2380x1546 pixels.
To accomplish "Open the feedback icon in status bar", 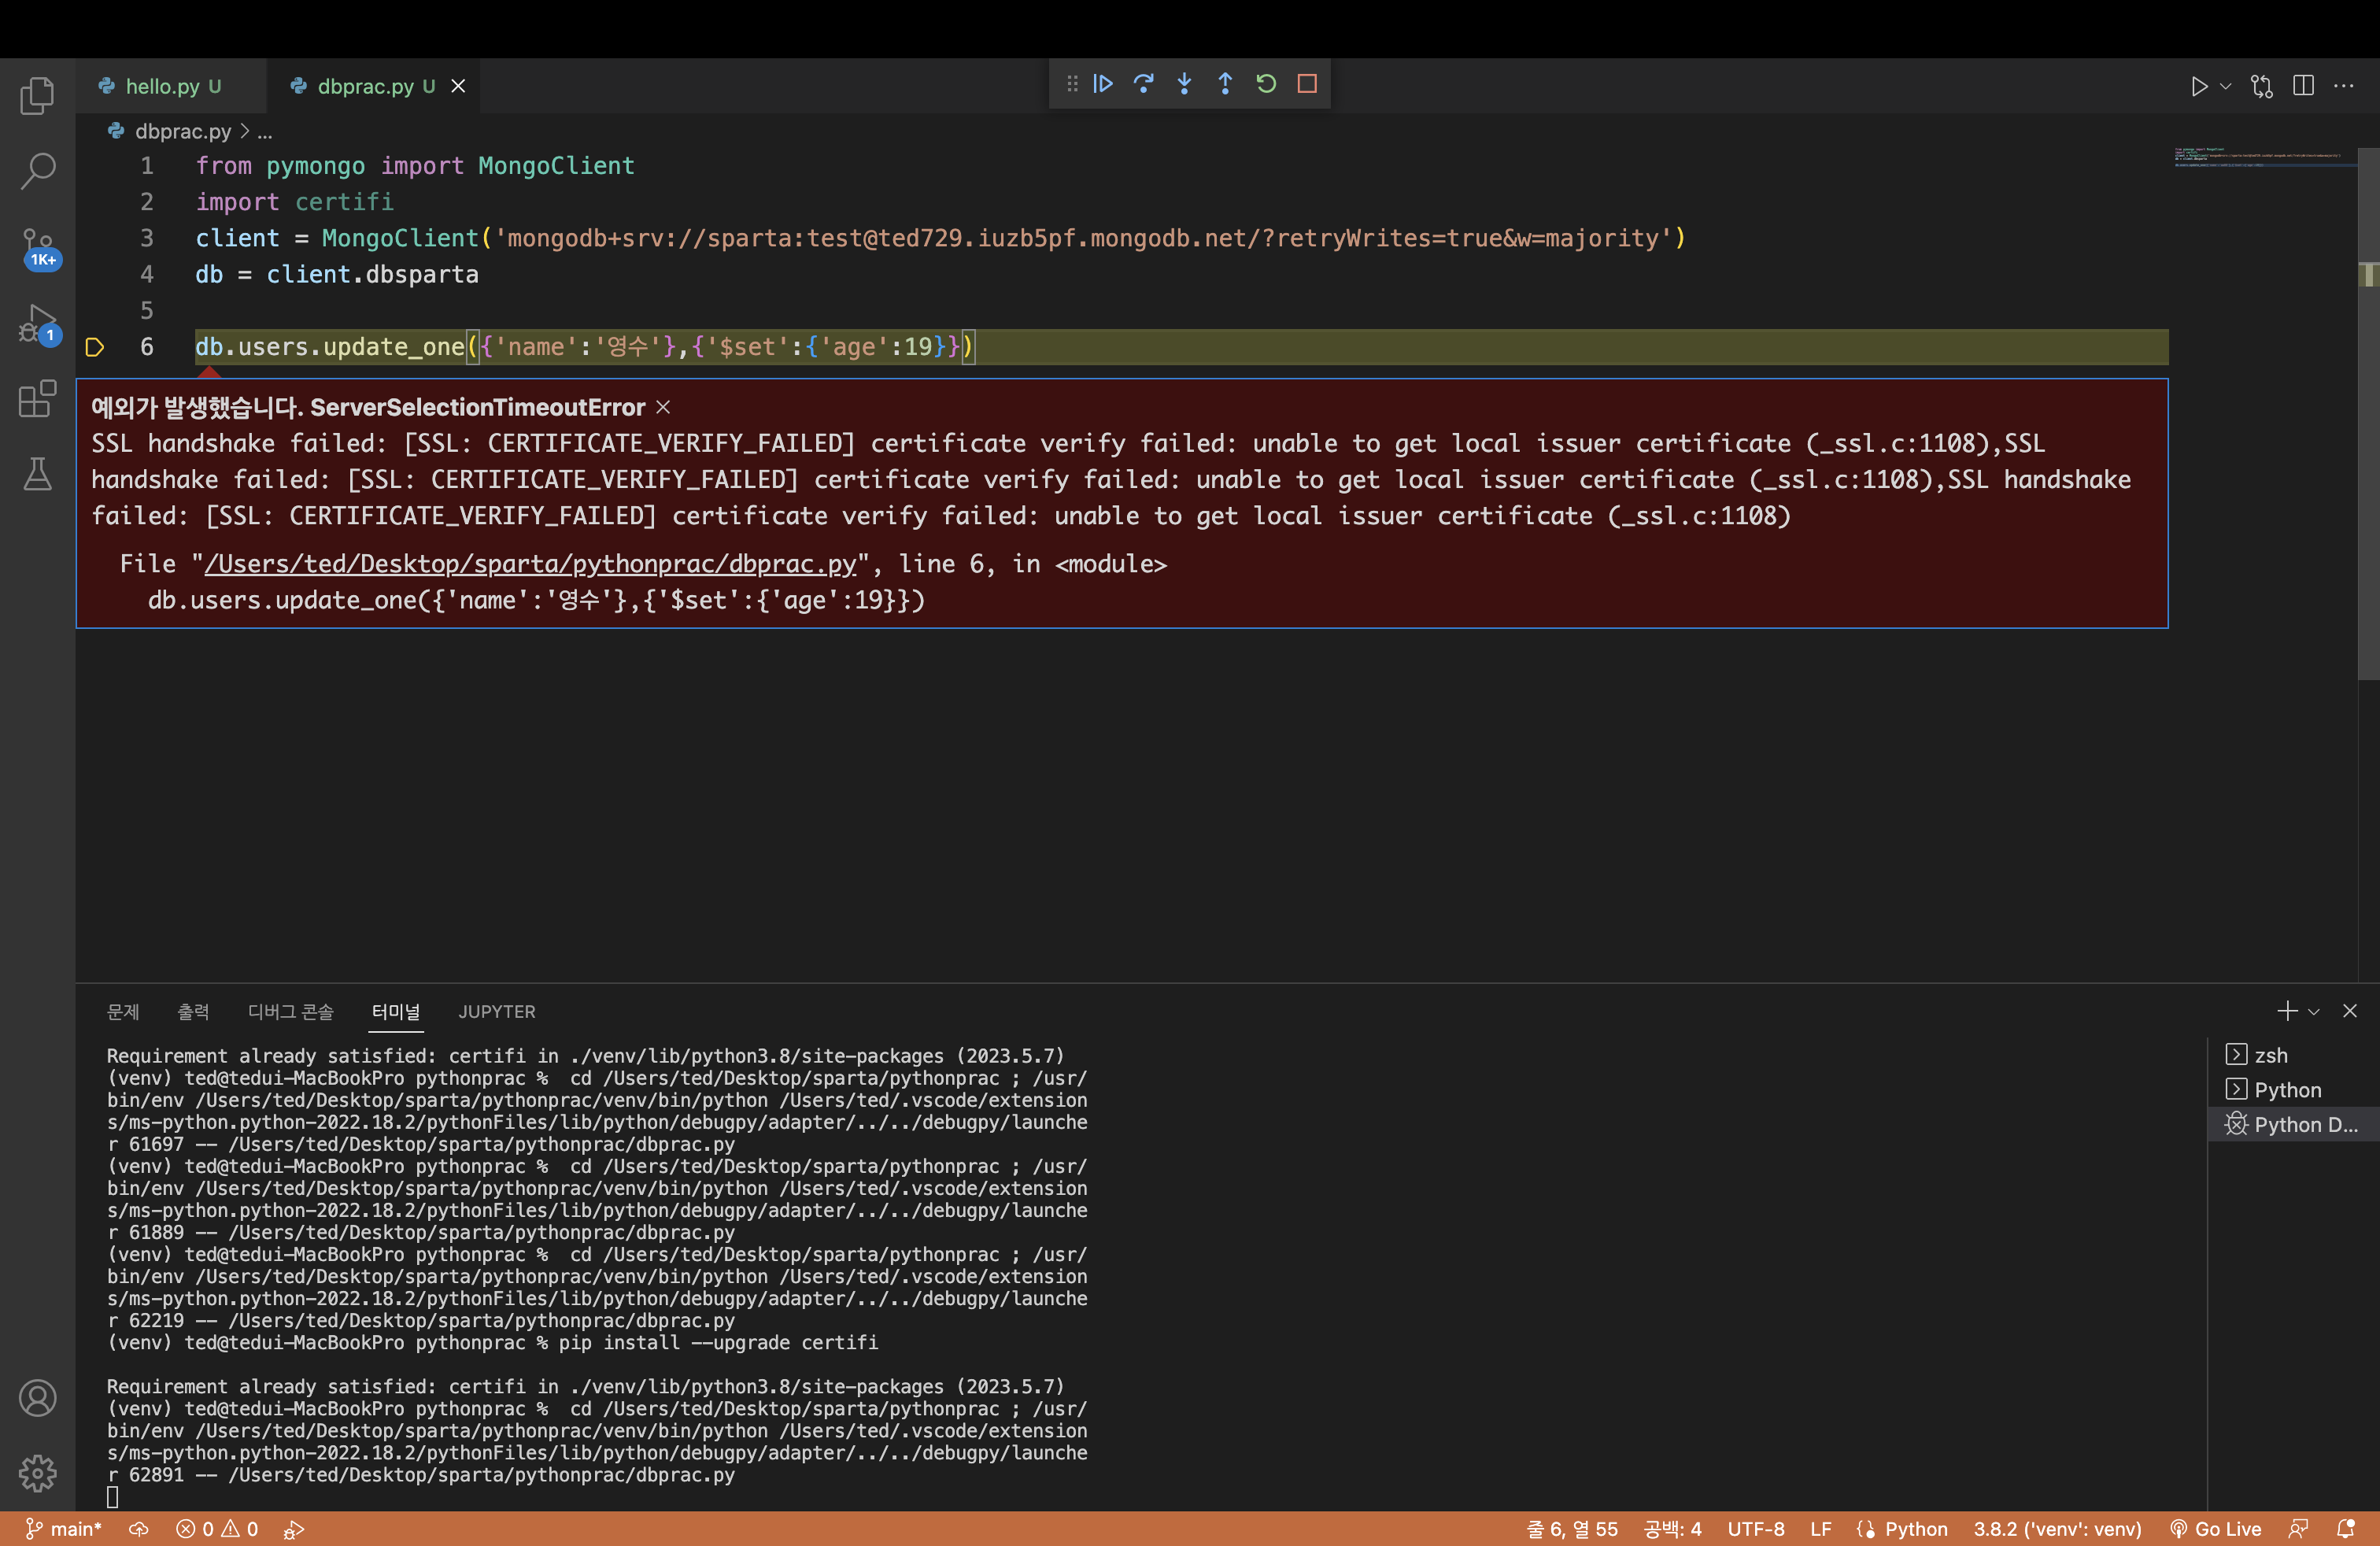I will (x=2299, y=1529).
